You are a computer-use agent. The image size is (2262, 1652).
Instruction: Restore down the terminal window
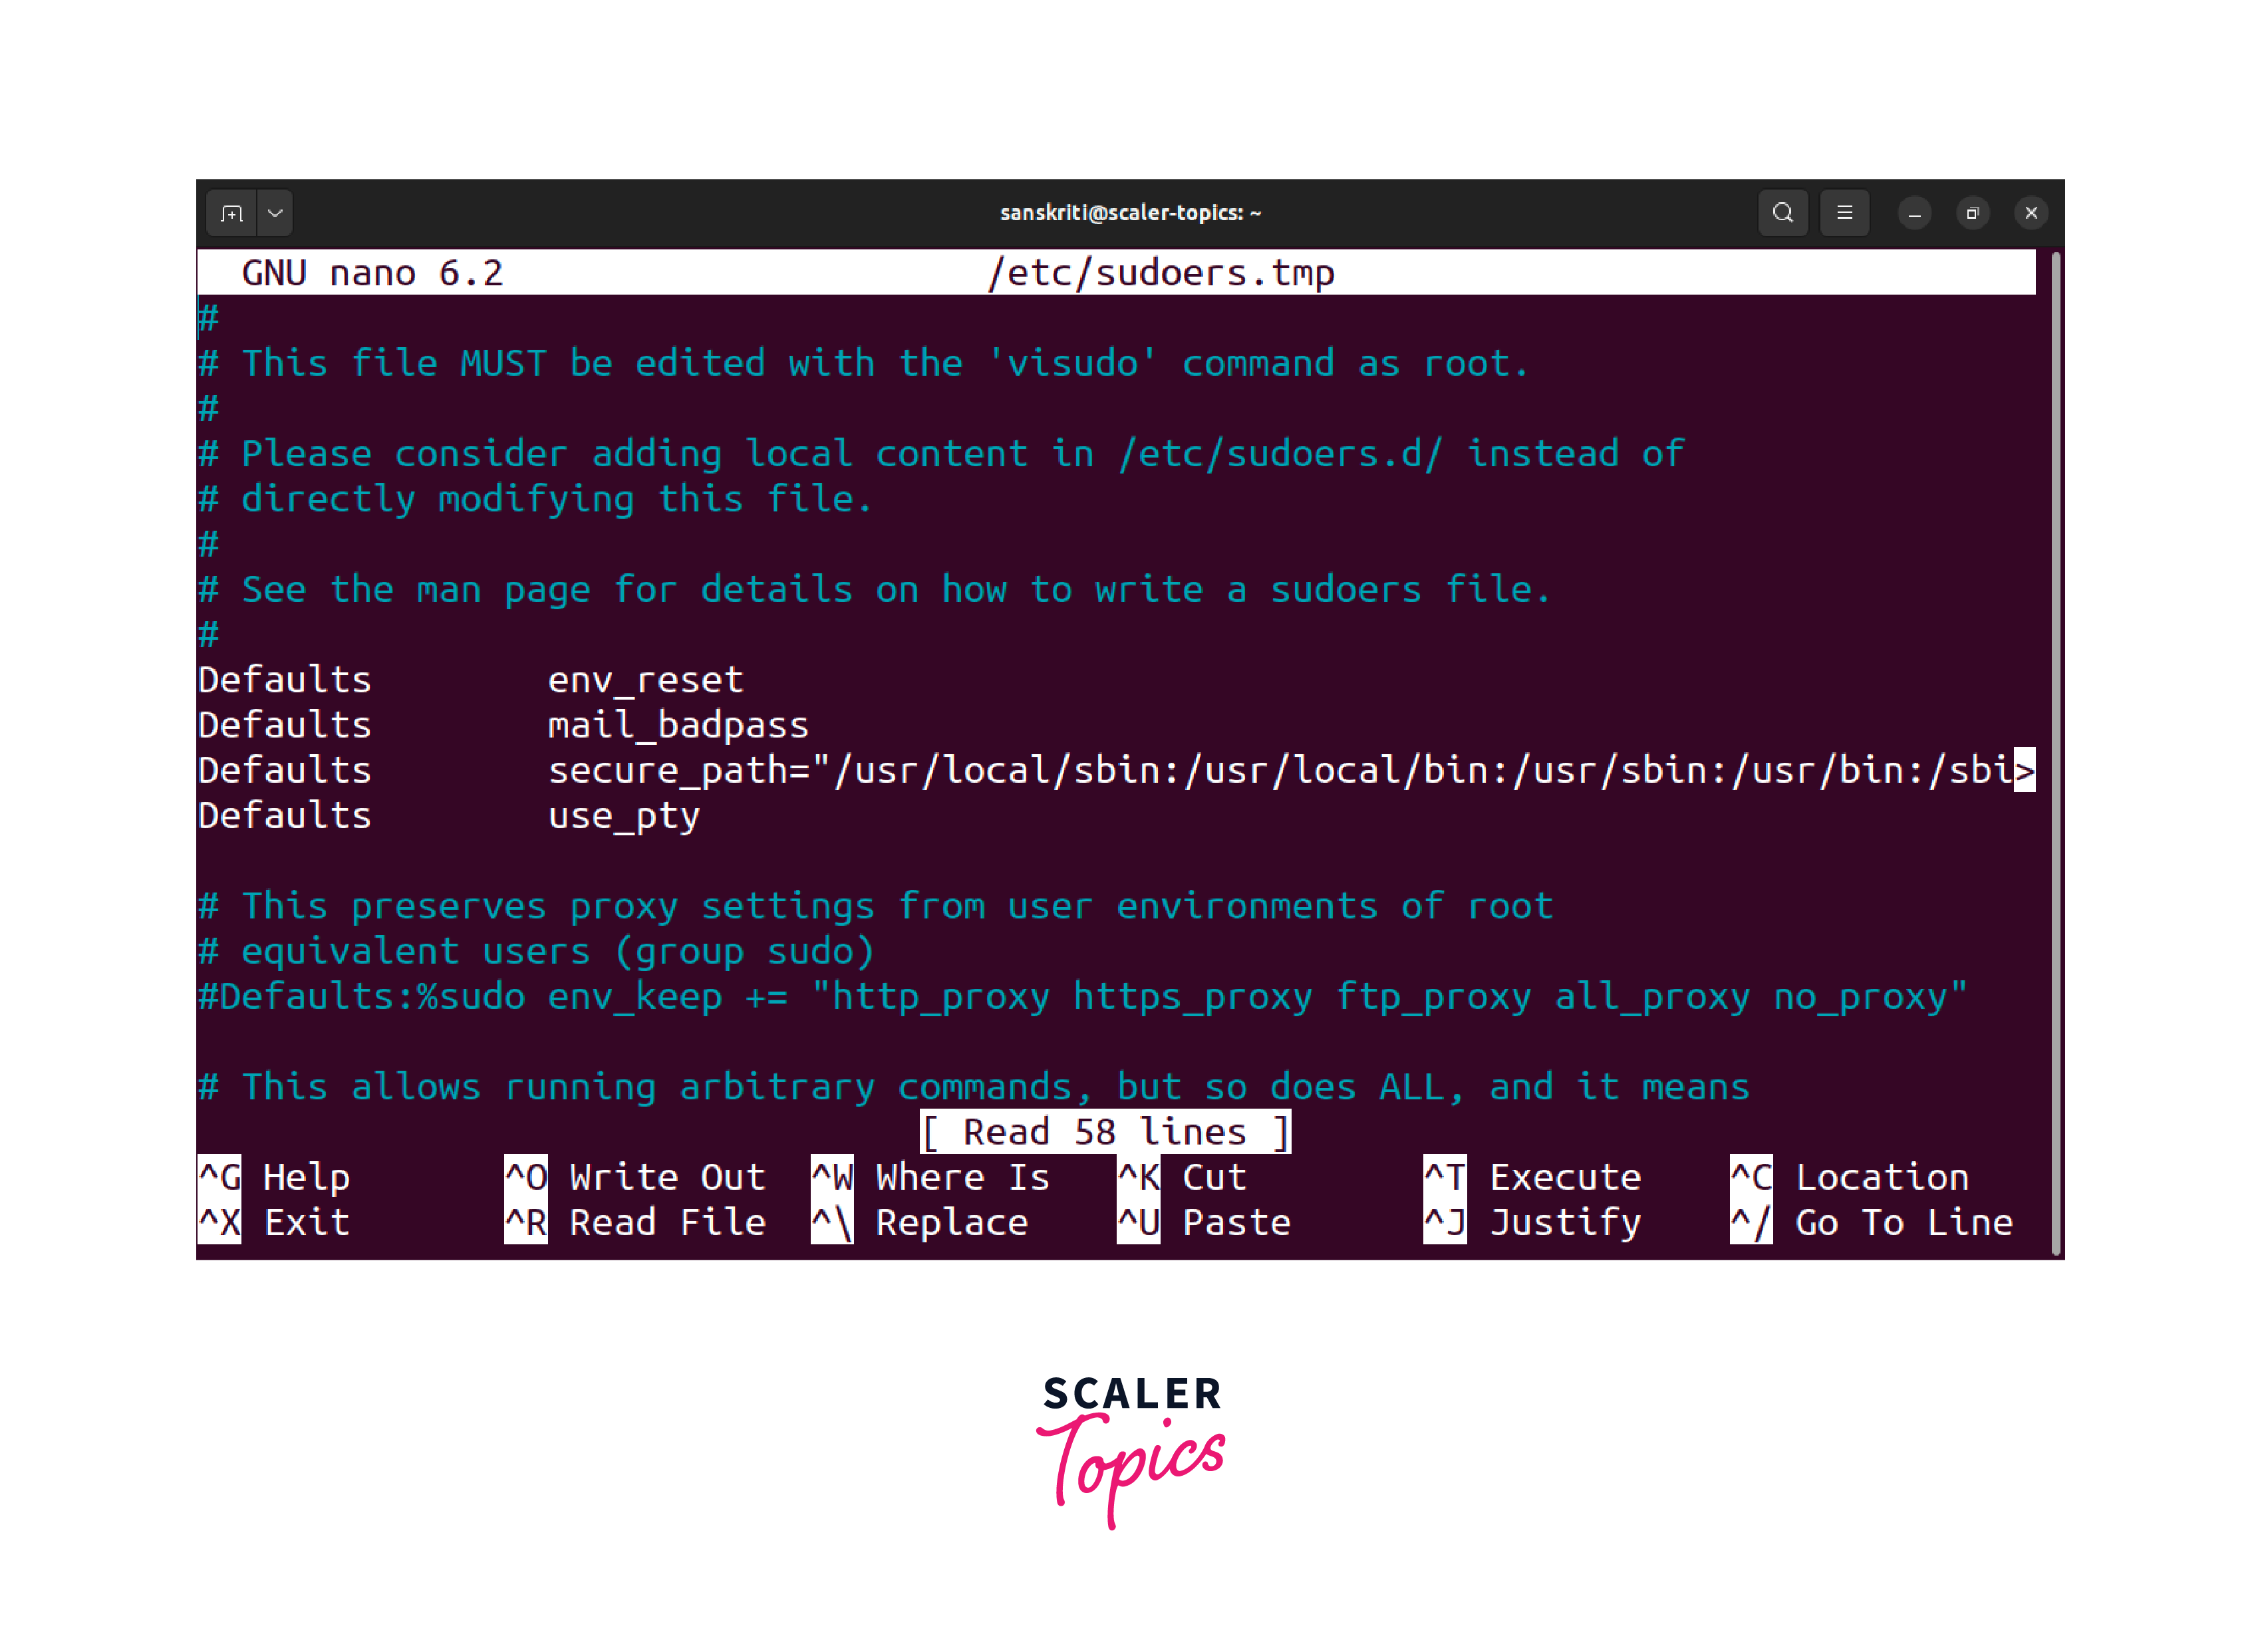click(x=1972, y=213)
